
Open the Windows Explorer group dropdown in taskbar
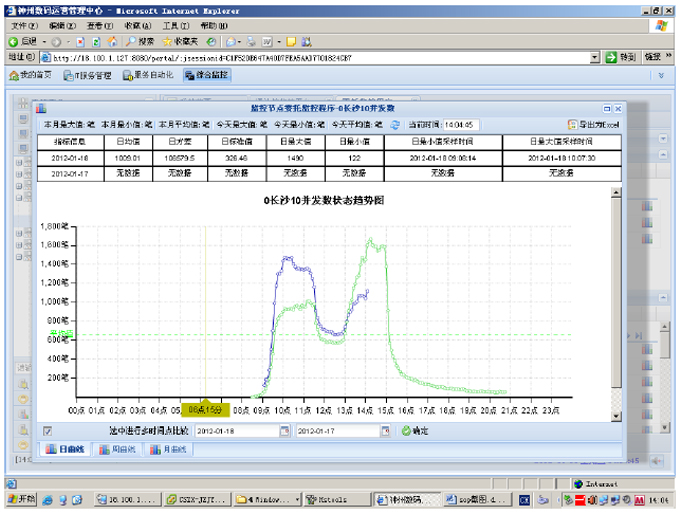click(x=297, y=500)
